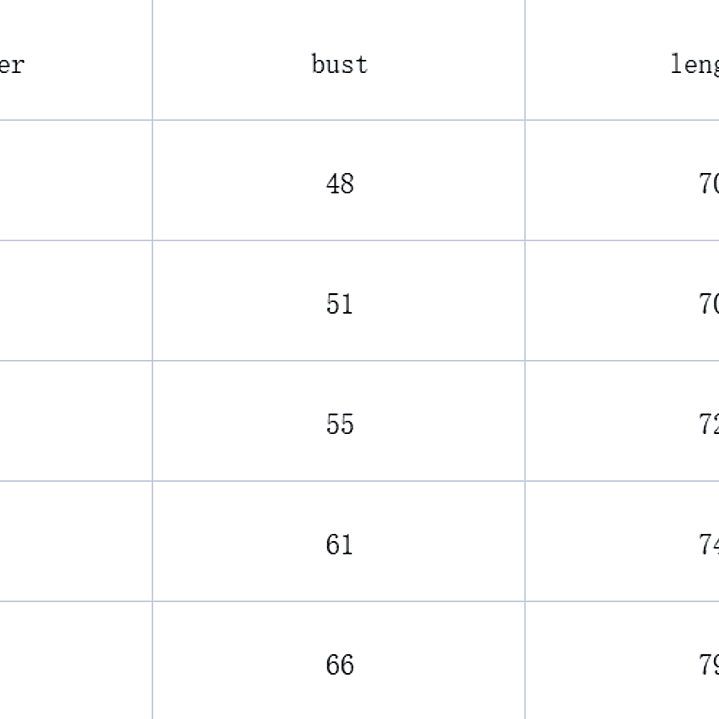Click the vertical border right of the bust header
This screenshot has height=719, width=719.
(525, 65)
